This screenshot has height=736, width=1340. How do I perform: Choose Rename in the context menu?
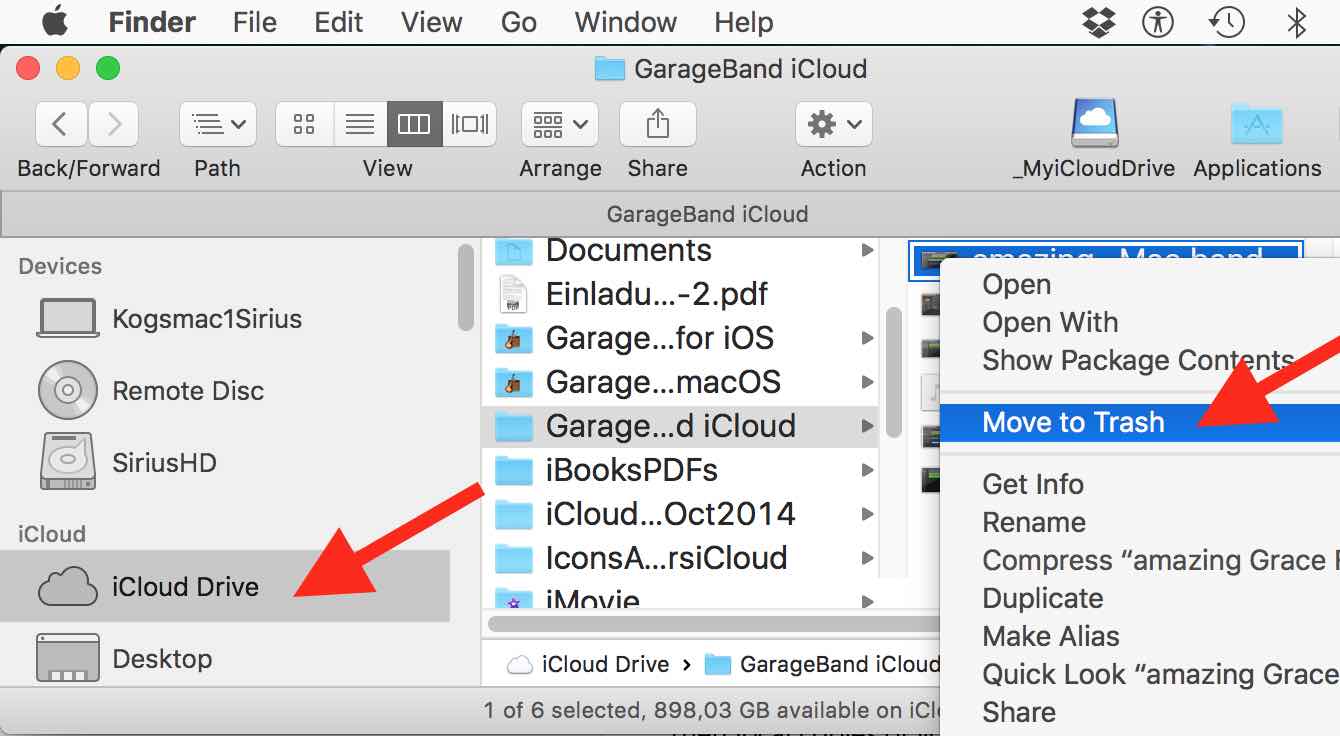1140,522
